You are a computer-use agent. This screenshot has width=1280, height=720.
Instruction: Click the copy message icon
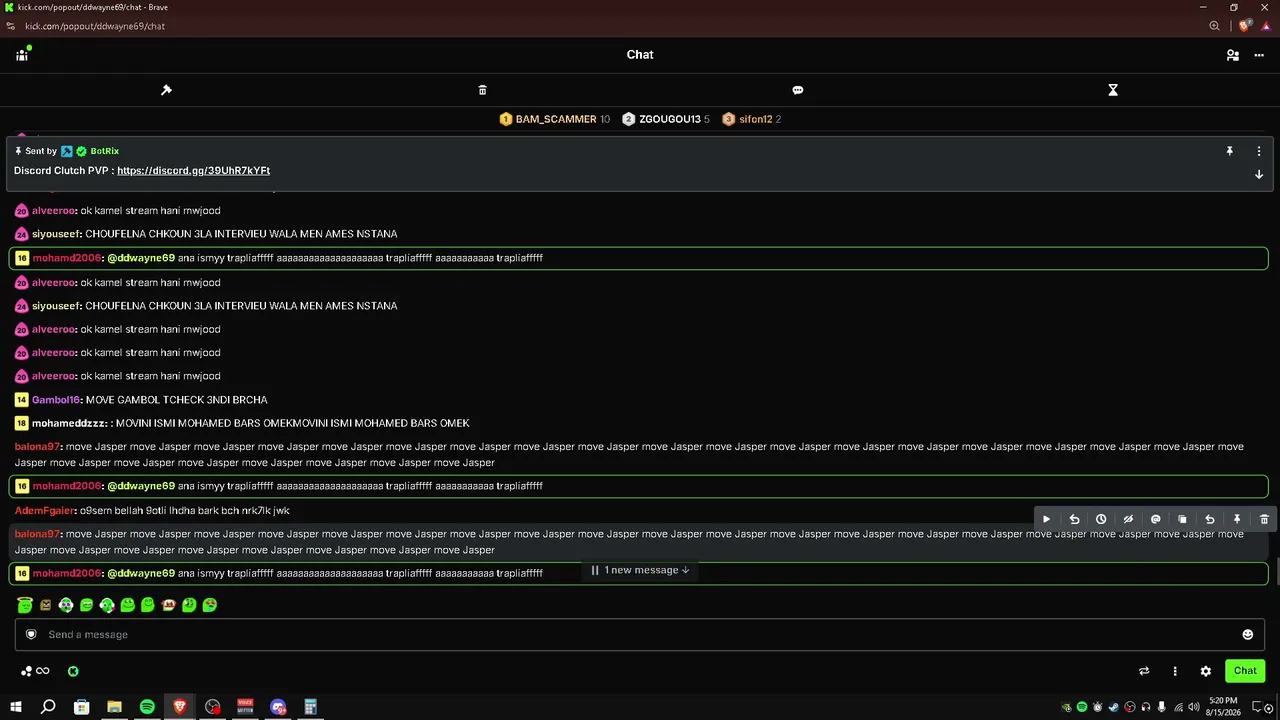tap(1182, 519)
